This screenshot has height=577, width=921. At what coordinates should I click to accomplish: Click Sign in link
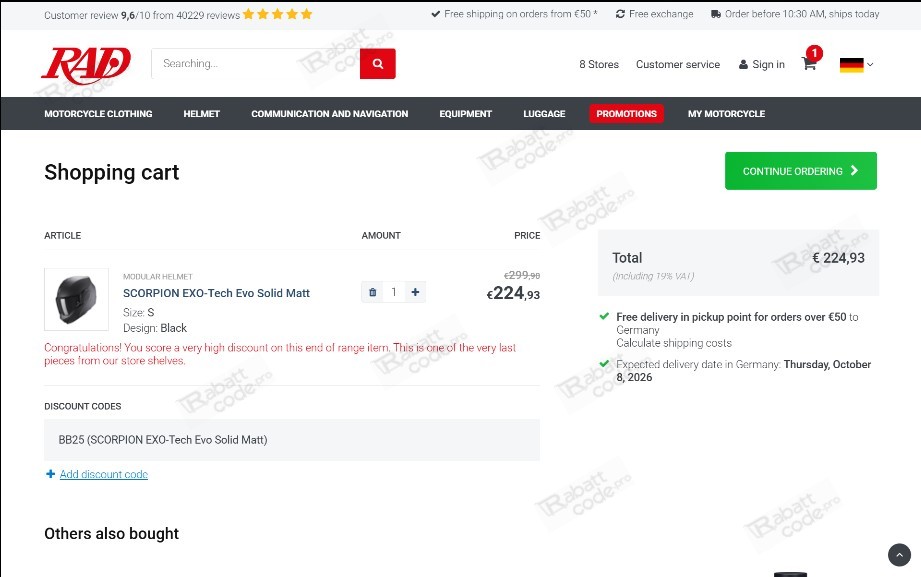point(762,65)
